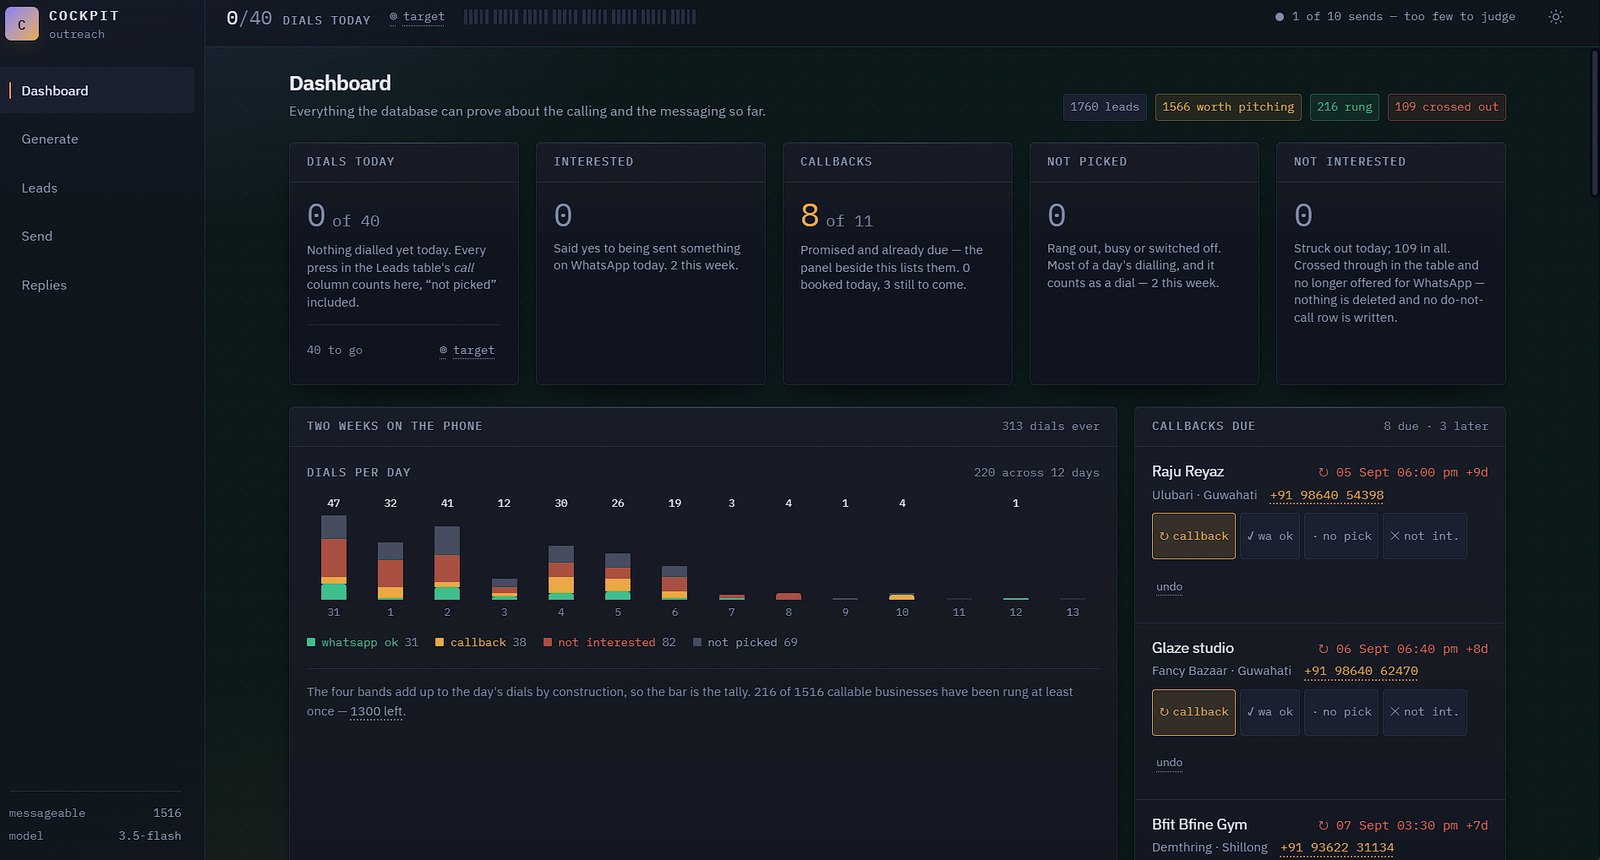Mark Raju Reyaz as no pick
1600x860 pixels.
(x=1342, y=536)
